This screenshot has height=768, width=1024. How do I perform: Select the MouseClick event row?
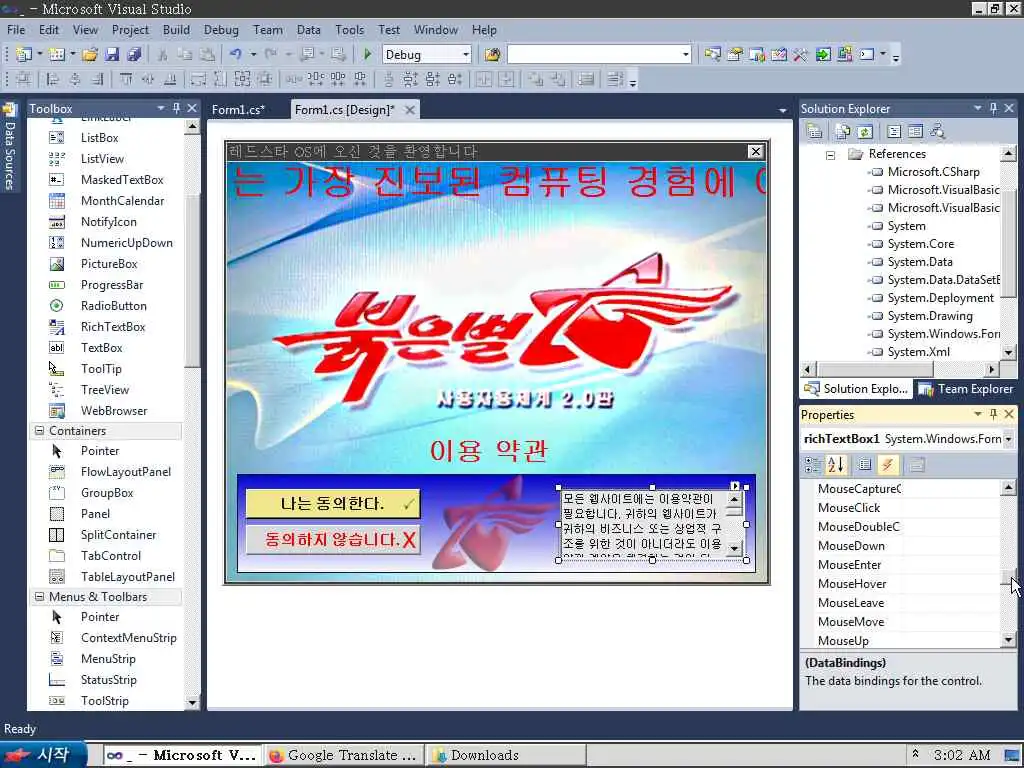click(908, 508)
